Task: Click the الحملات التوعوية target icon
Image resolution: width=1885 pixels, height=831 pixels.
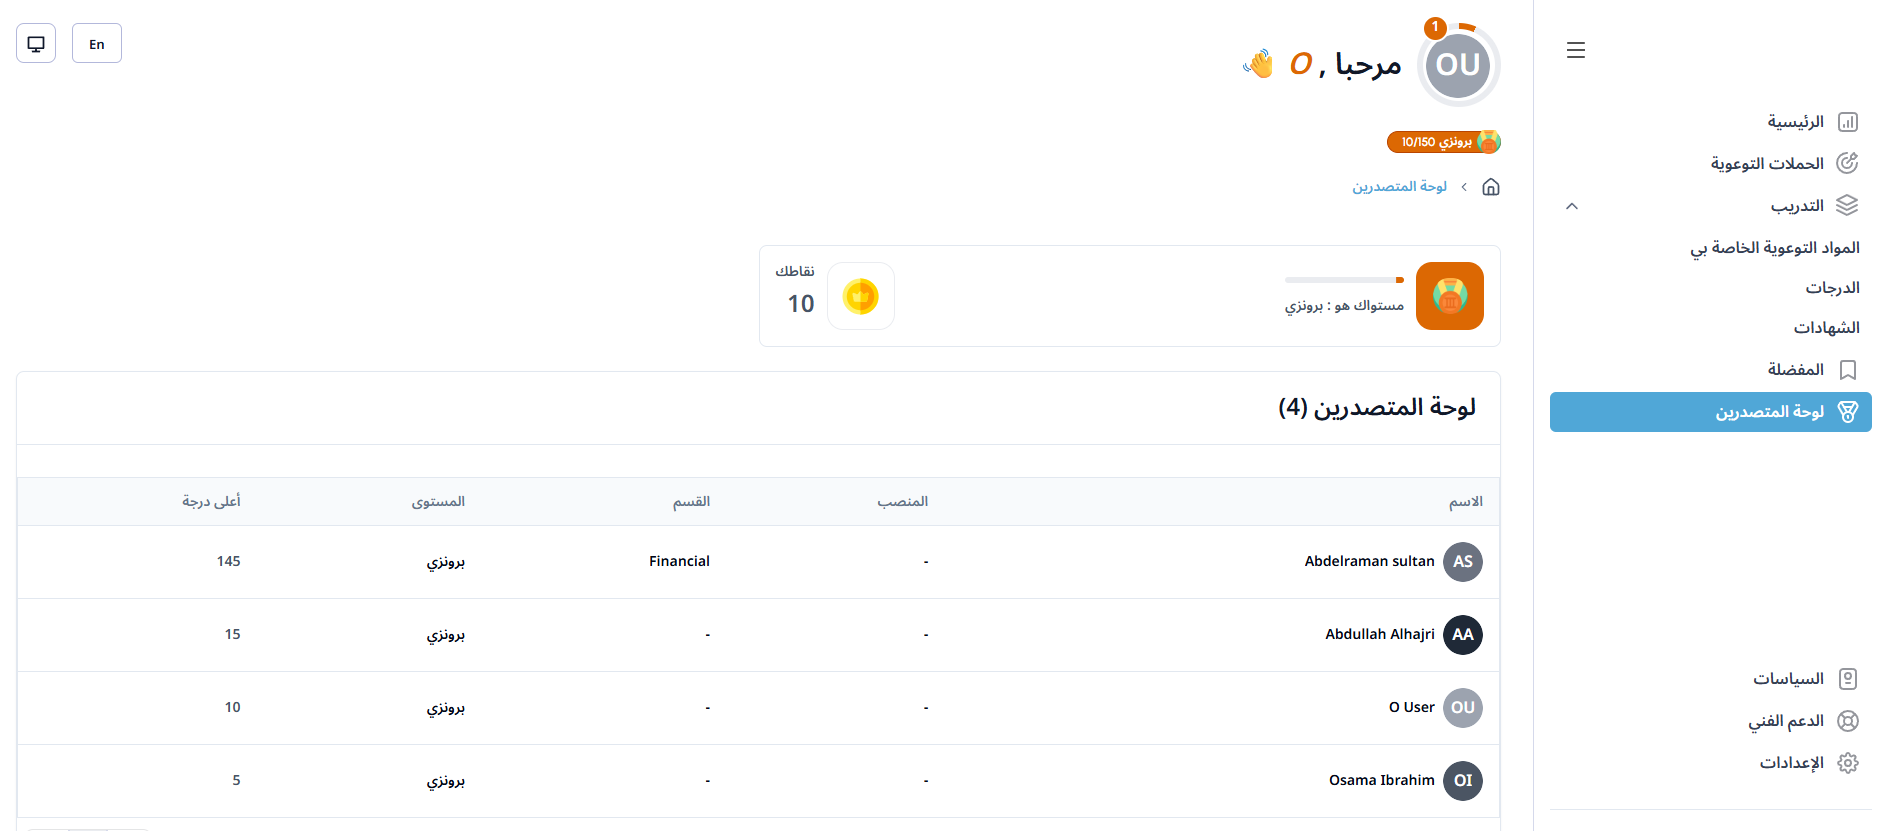Action: (1848, 163)
